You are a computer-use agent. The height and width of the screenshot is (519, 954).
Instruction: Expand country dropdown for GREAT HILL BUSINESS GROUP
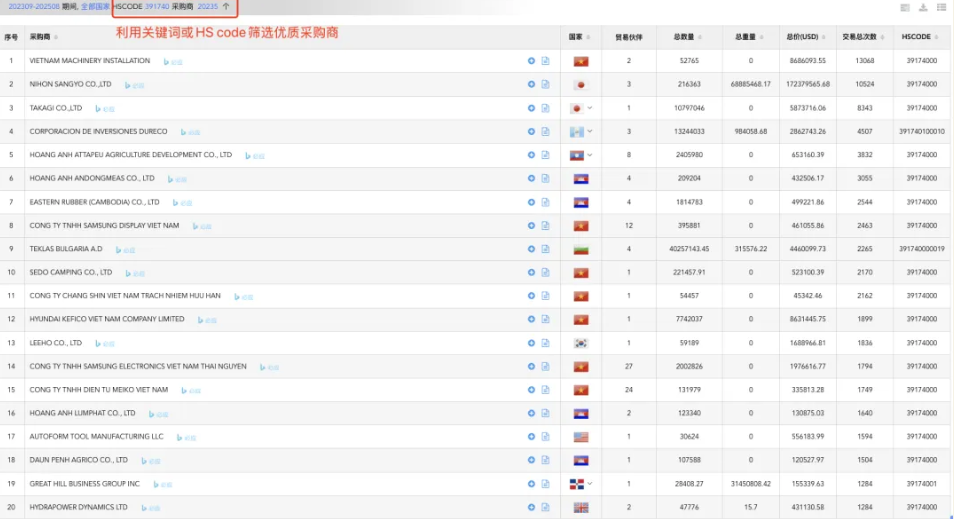pos(590,483)
